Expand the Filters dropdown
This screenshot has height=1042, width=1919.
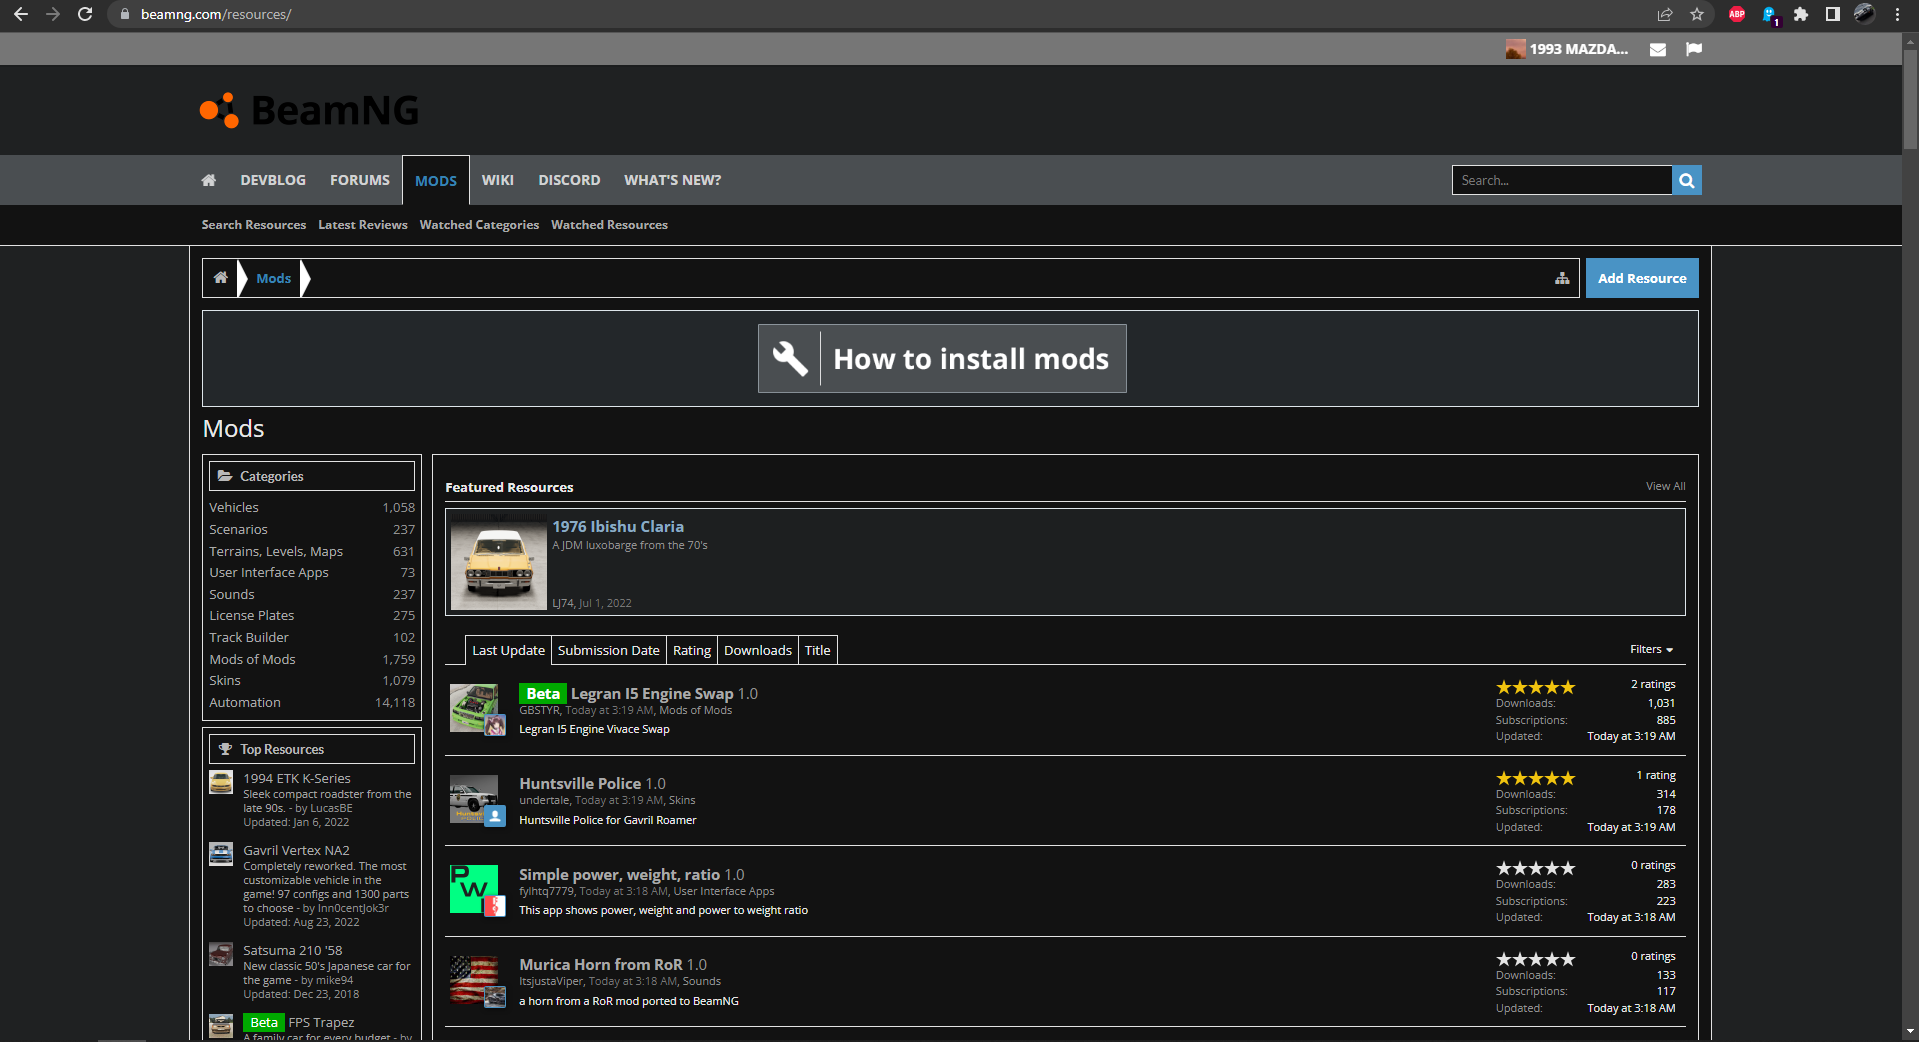coord(1651,649)
